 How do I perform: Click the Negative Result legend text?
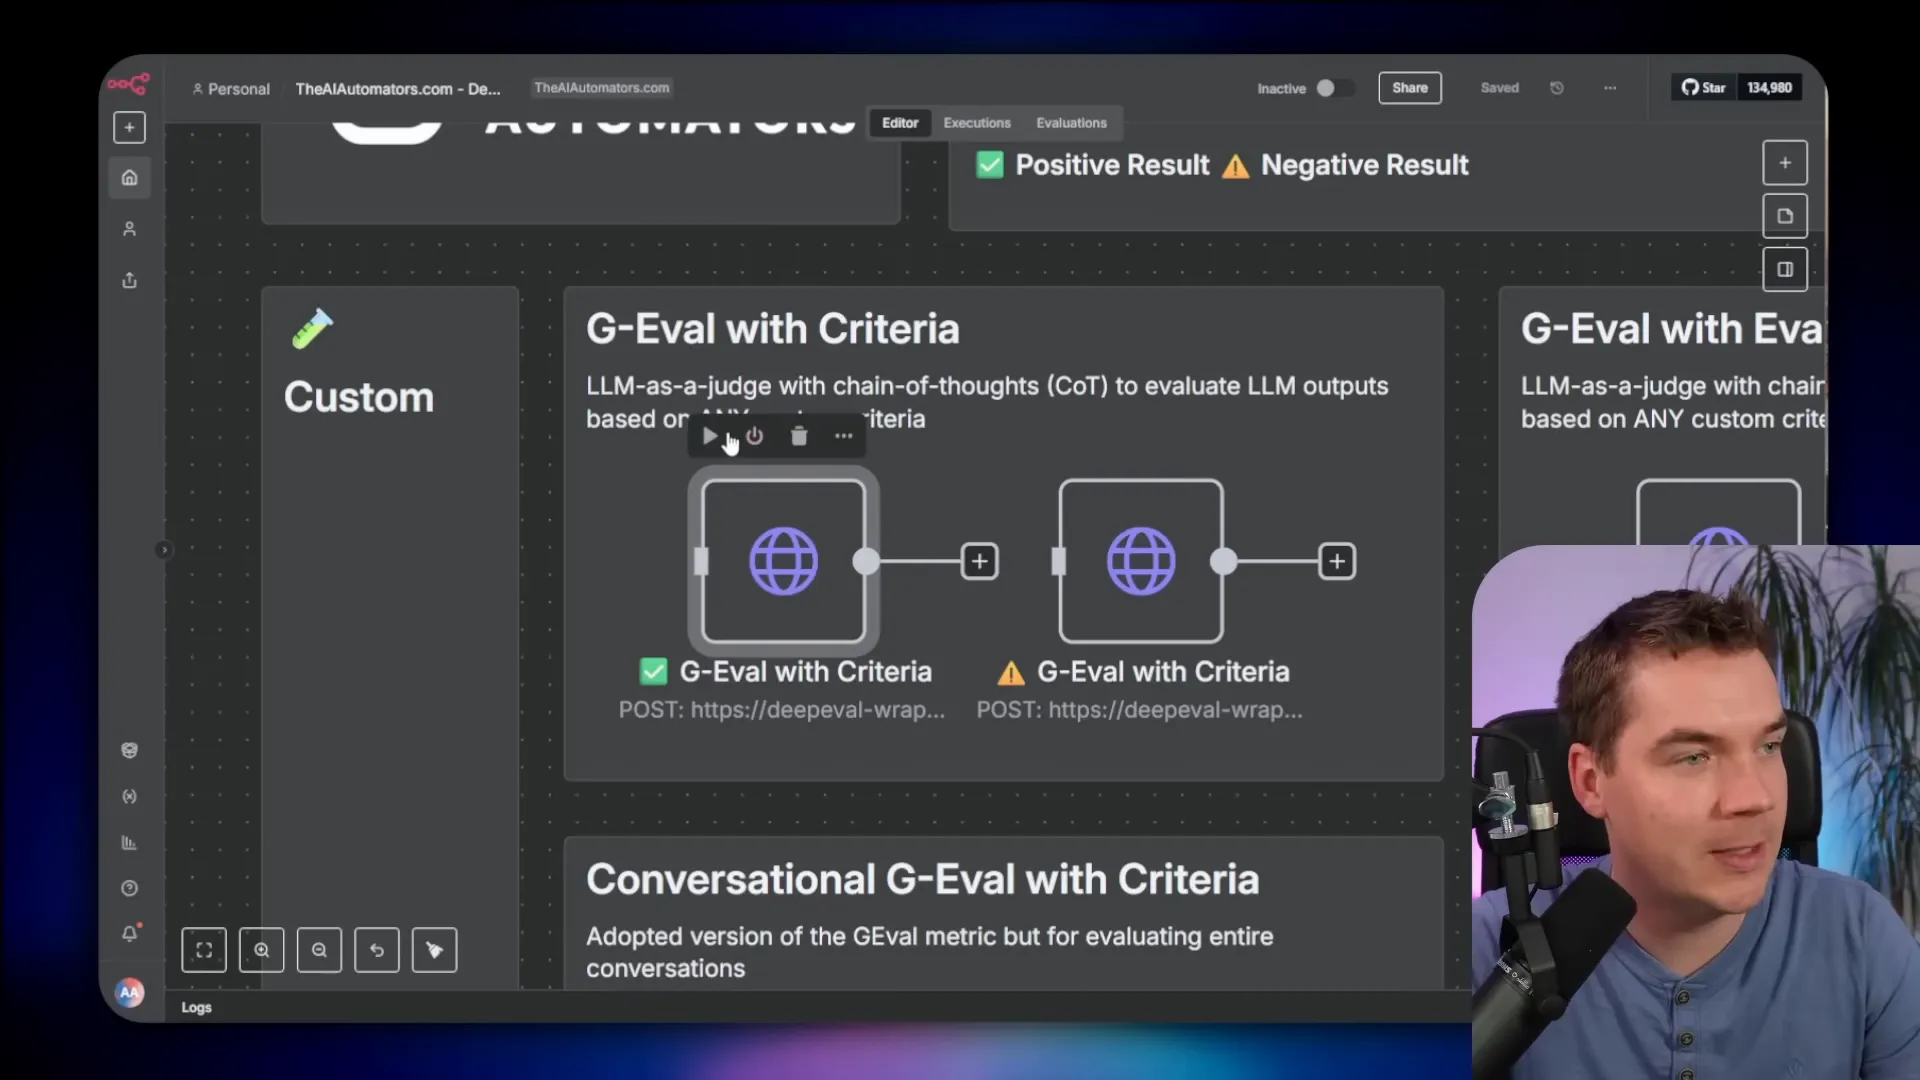1365,165
